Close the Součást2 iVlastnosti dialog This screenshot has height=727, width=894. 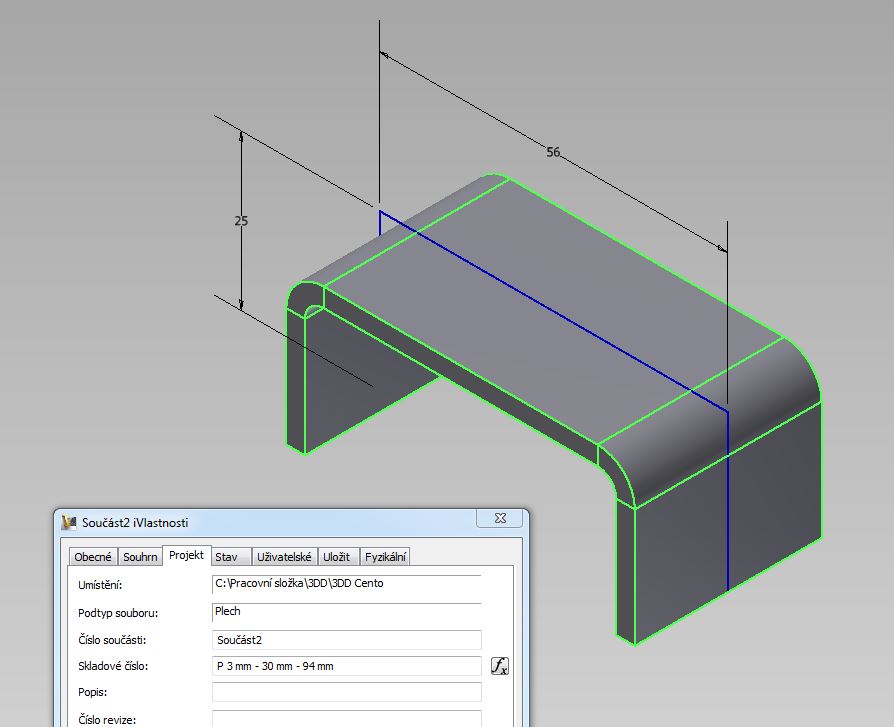[x=500, y=518]
